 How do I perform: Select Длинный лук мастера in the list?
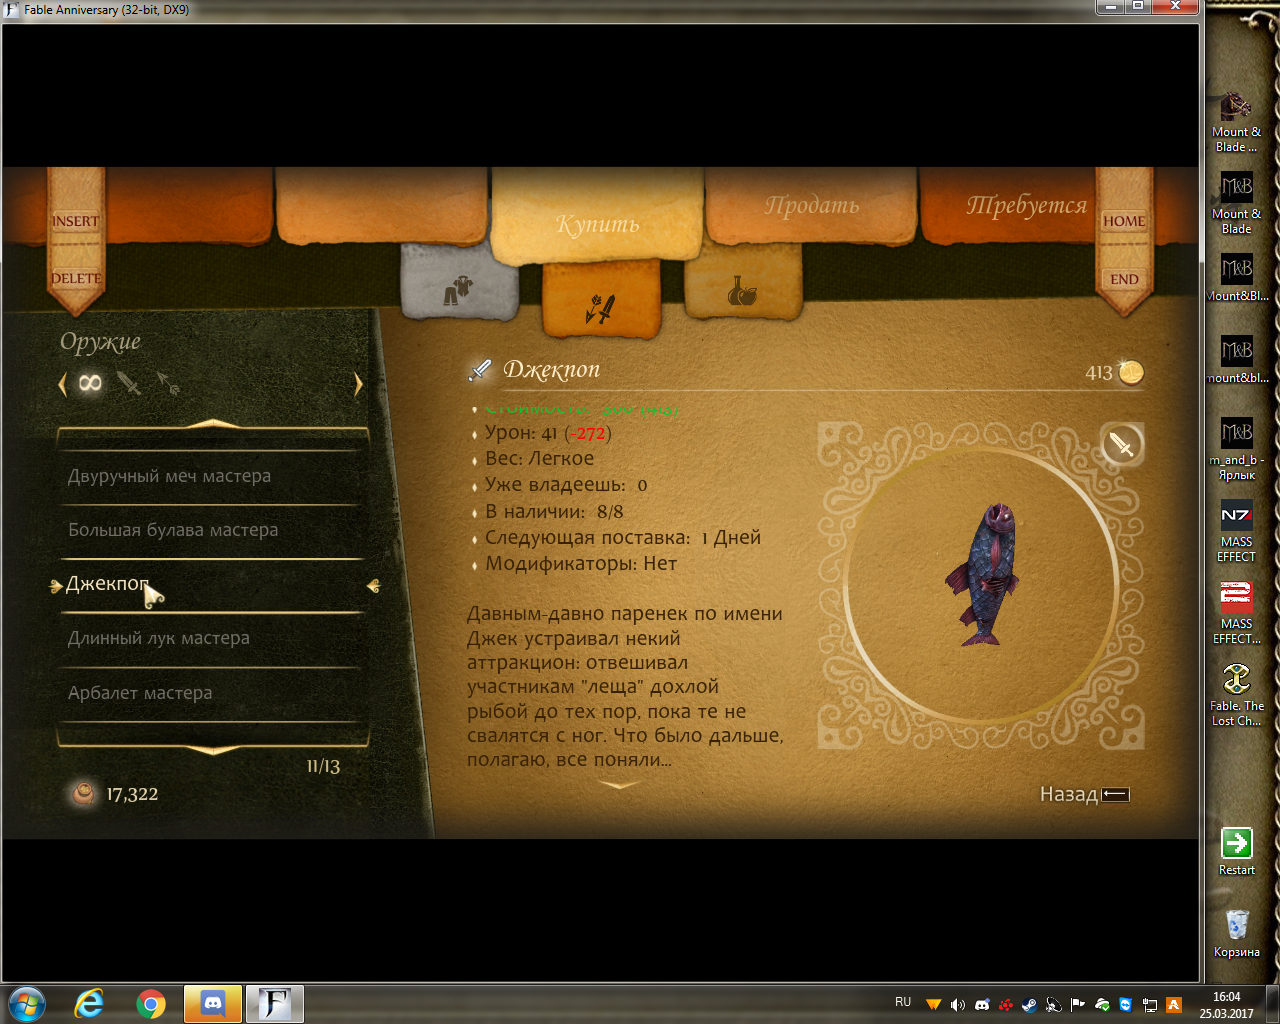coord(212,638)
